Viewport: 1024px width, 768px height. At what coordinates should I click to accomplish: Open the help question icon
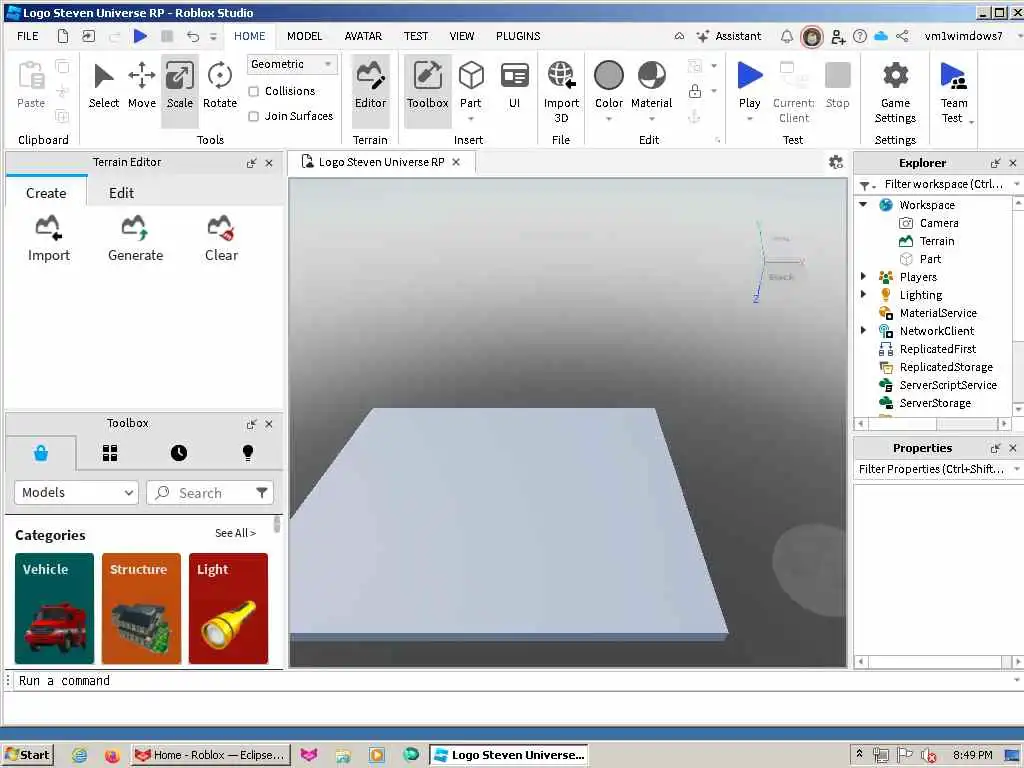click(860, 36)
